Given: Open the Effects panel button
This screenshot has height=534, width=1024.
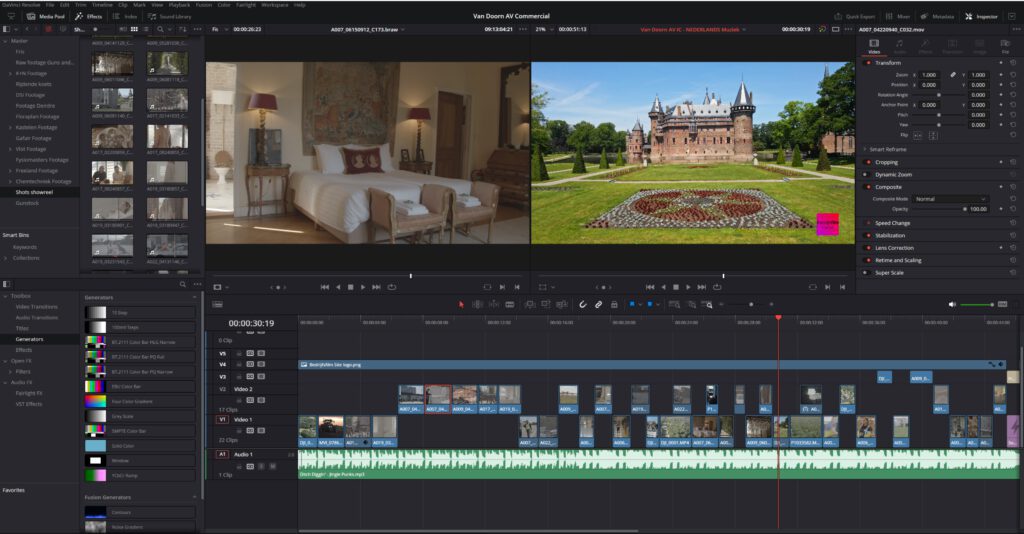Looking at the screenshot, I should pyautogui.click(x=89, y=16).
